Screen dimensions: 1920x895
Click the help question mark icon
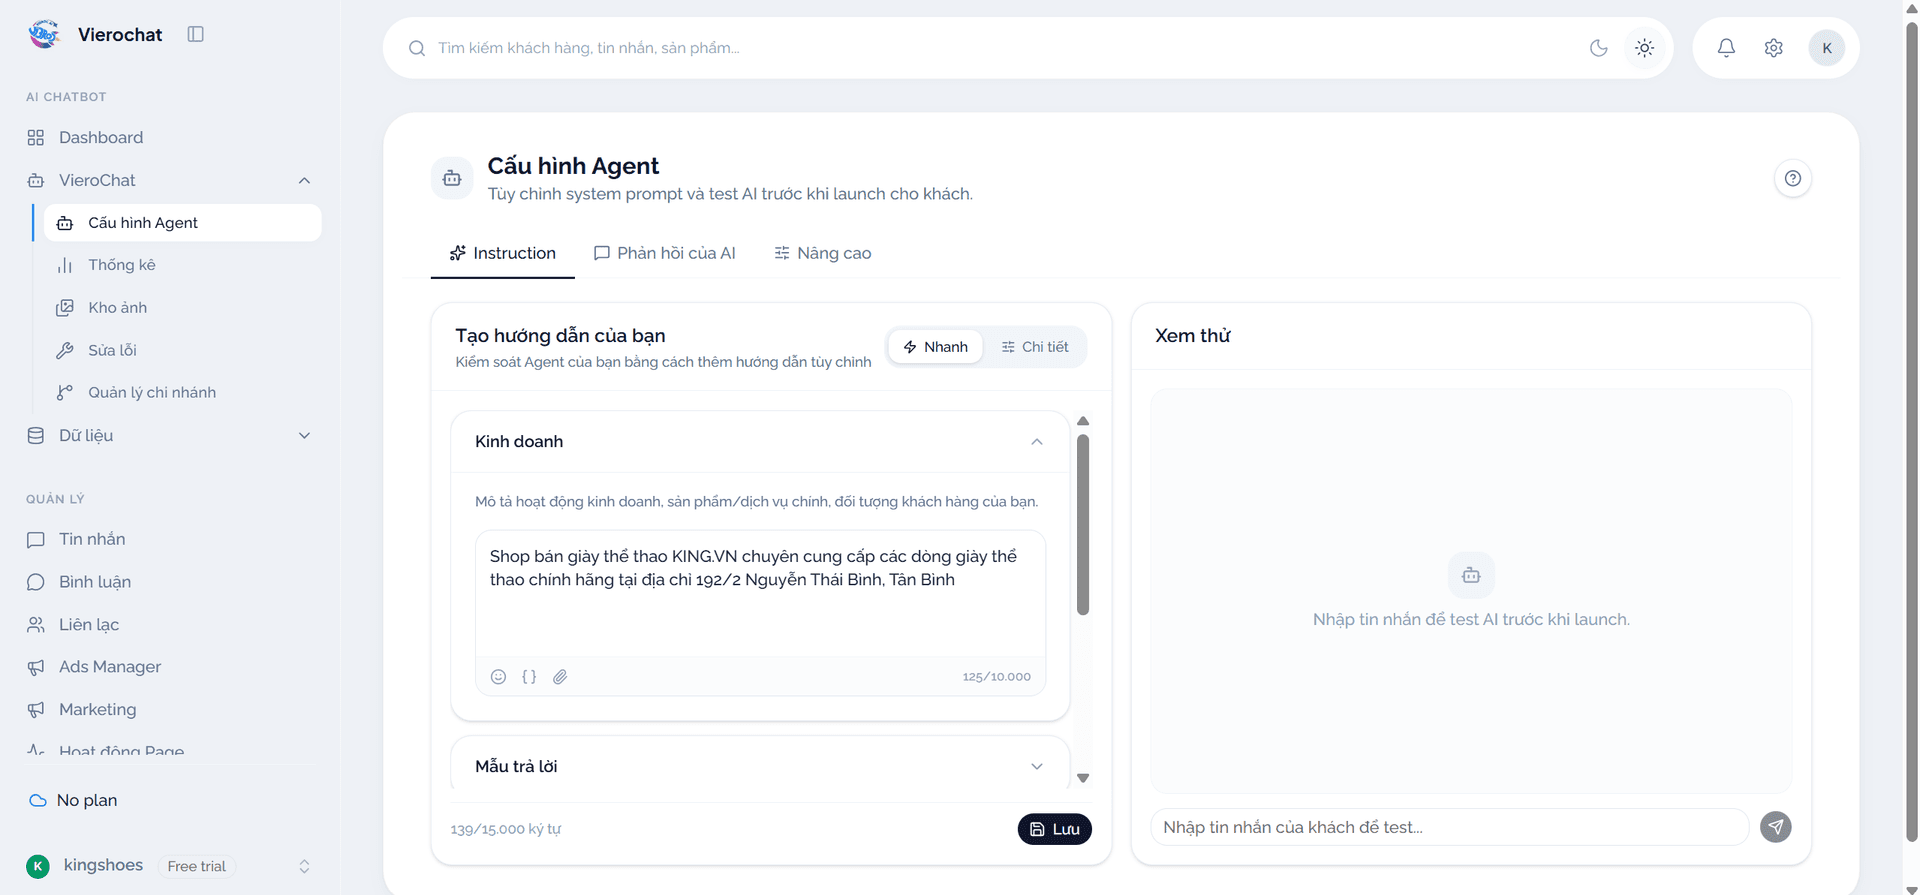[x=1793, y=178]
